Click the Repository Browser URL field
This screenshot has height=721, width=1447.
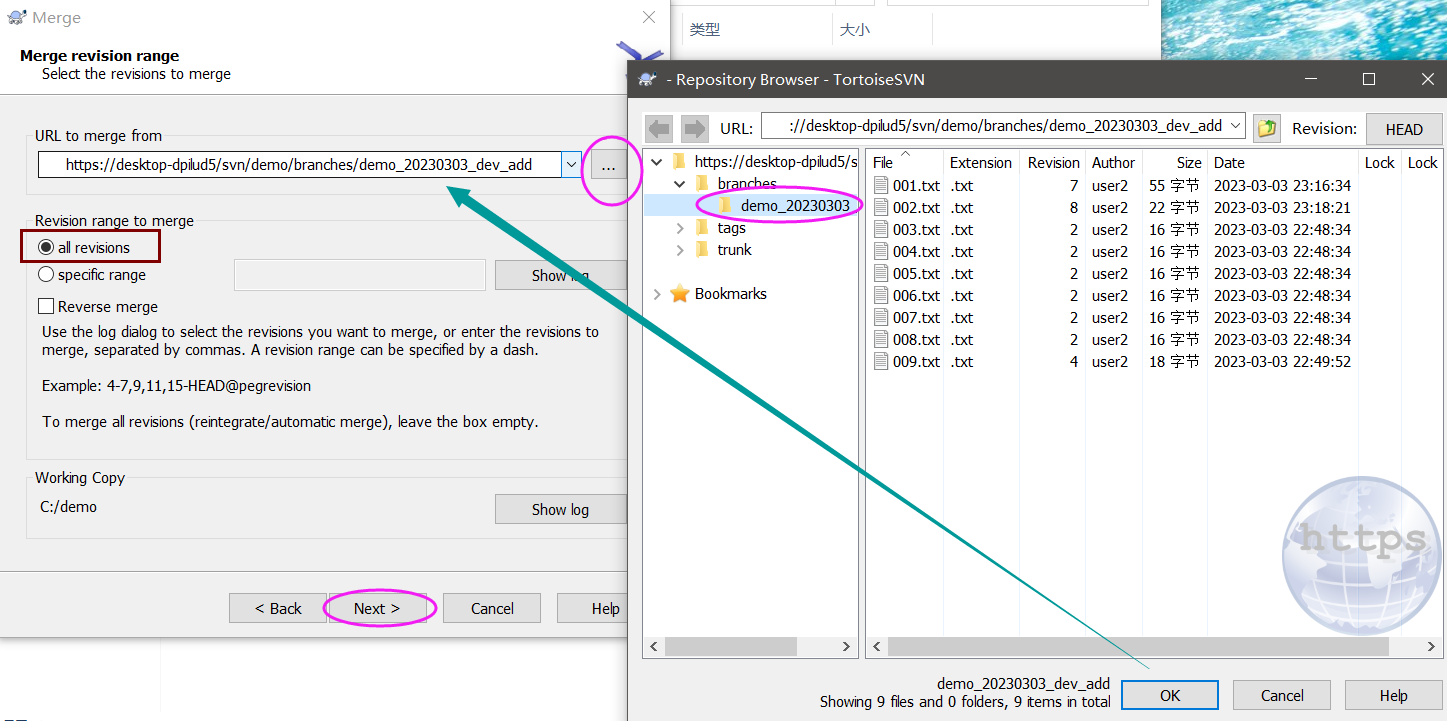point(994,126)
